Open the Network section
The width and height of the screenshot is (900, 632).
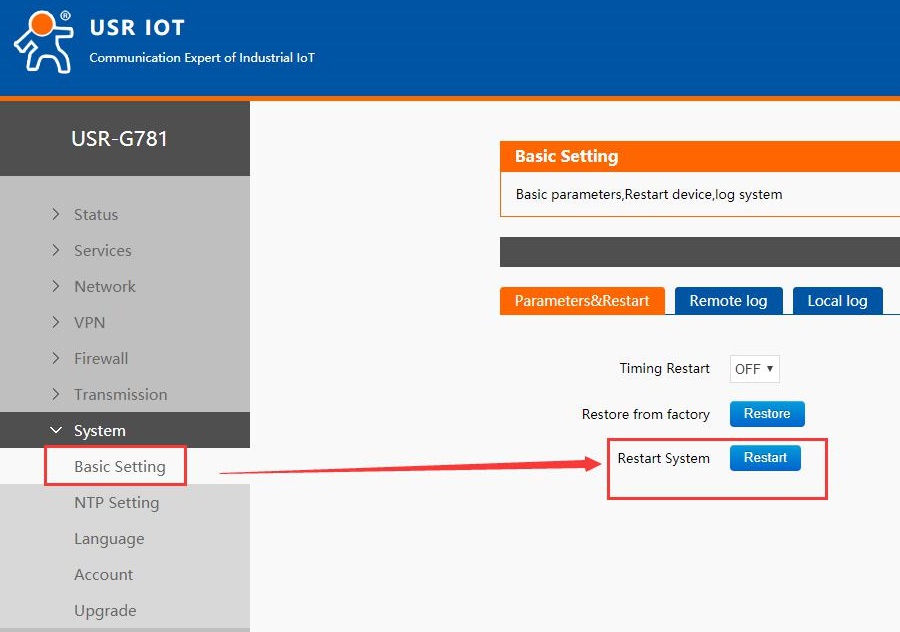tap(105, 286)
